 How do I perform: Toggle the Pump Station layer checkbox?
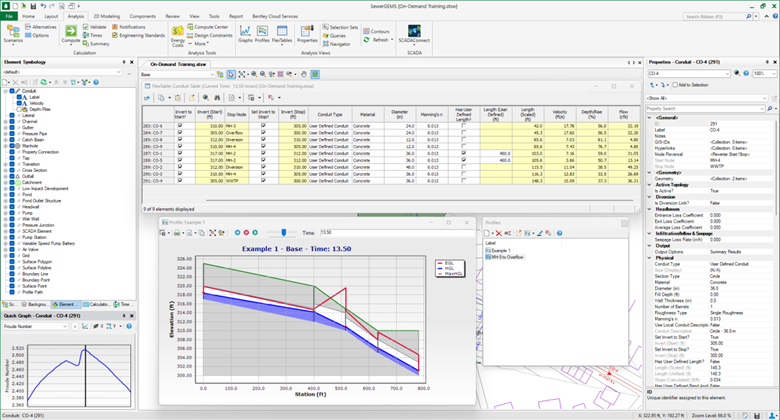point(12,237)
